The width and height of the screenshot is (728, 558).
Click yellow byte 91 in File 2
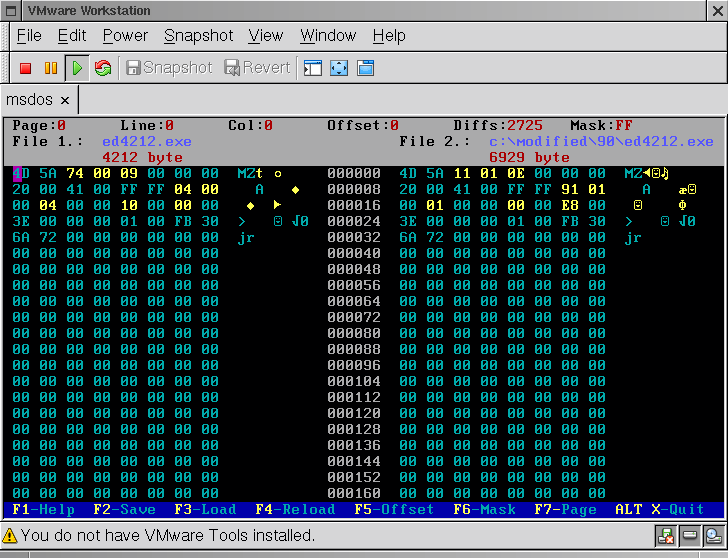[570, 189]
